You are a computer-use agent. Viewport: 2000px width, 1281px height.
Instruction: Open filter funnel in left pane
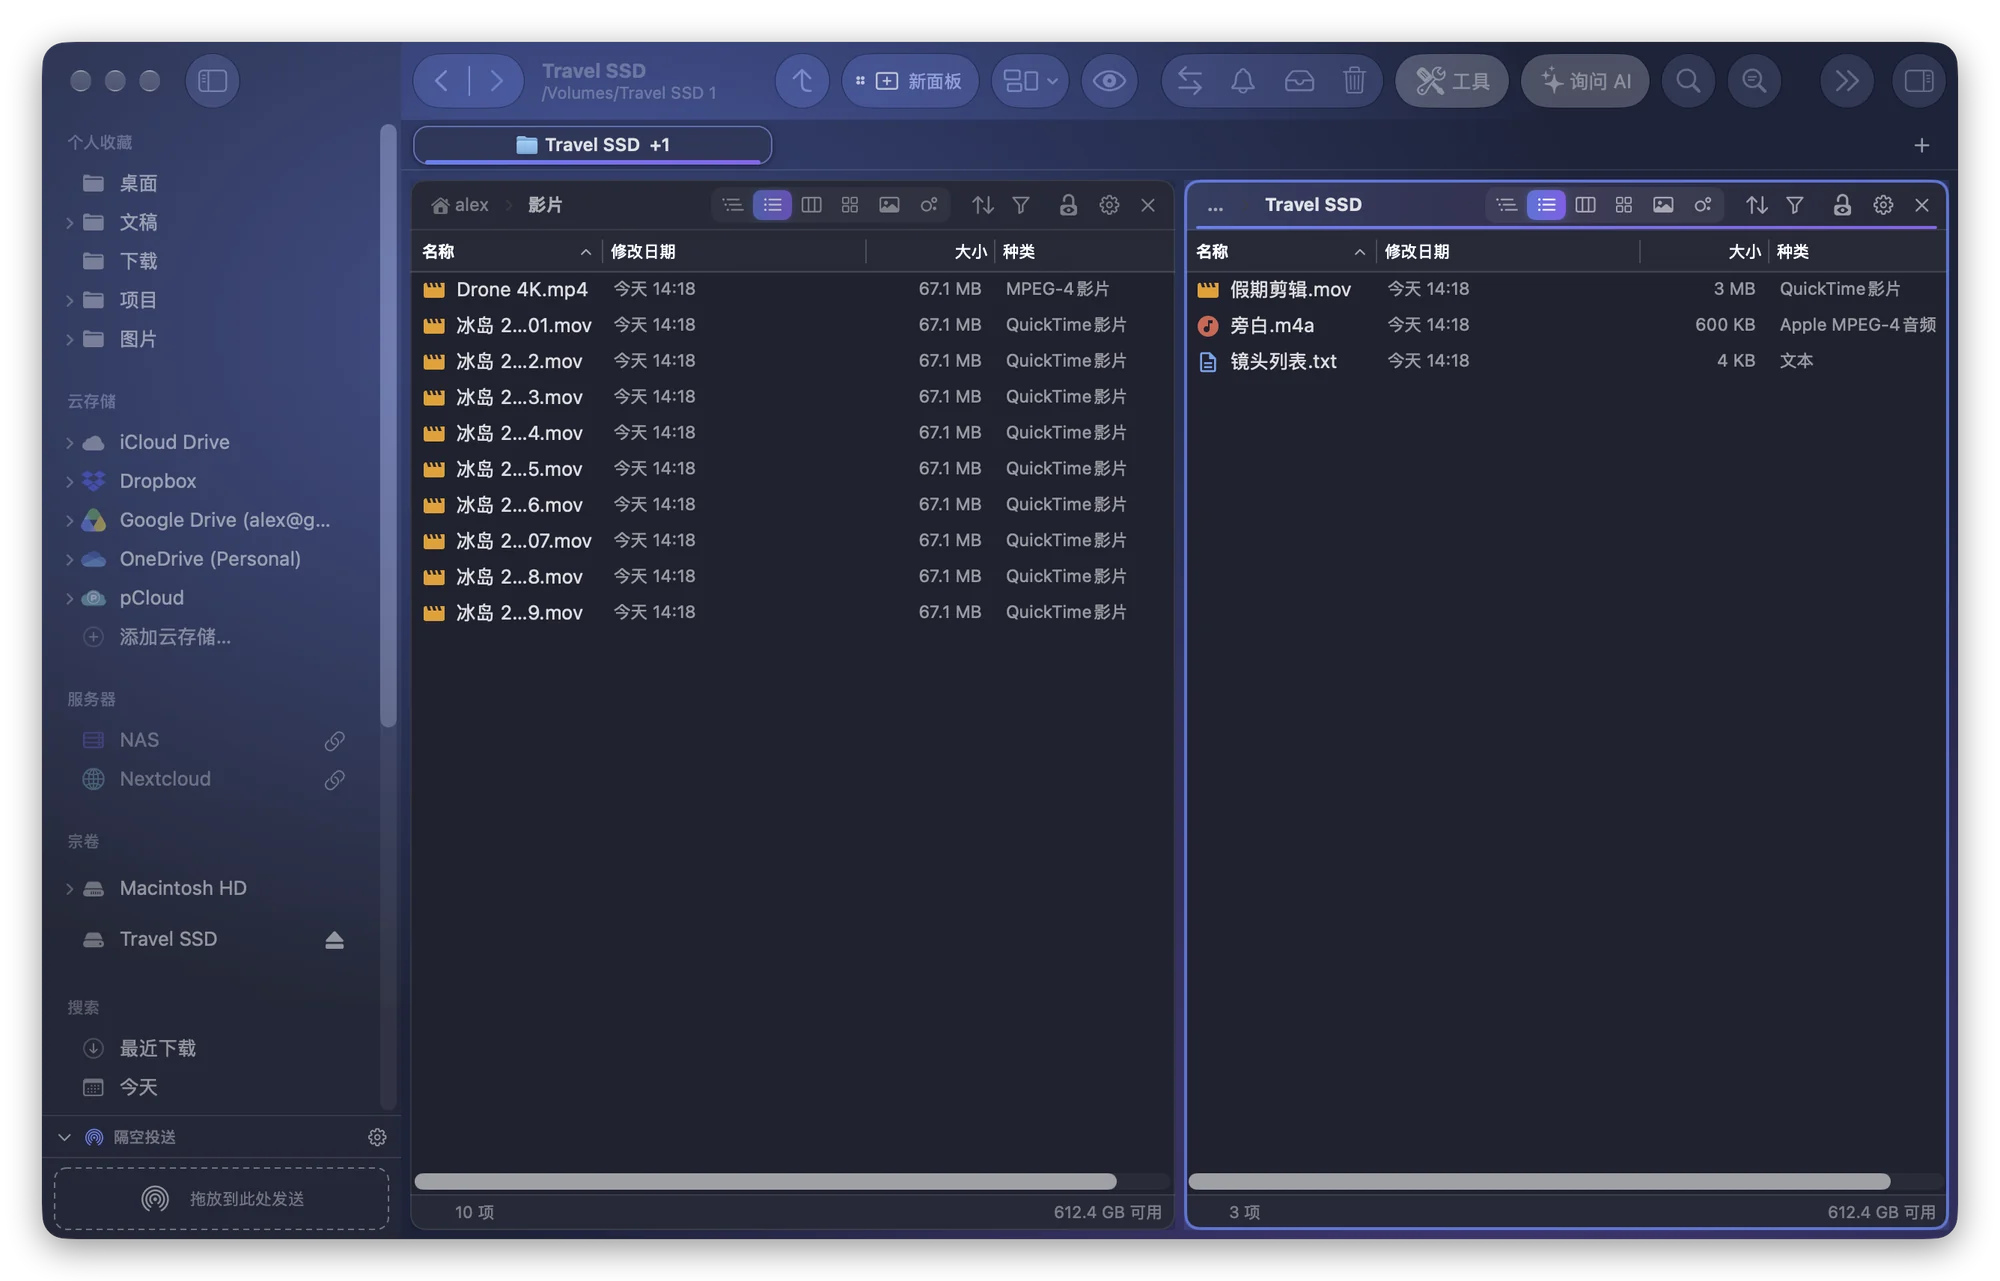1021,205
